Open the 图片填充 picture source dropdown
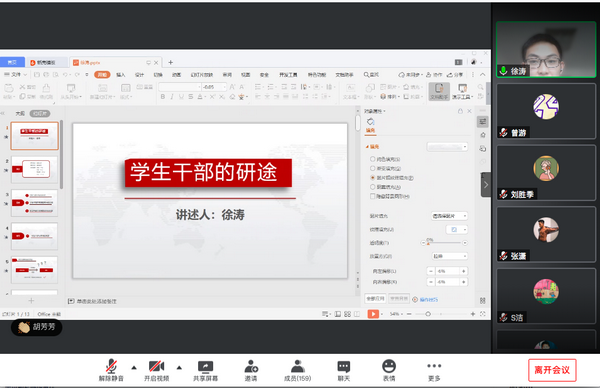Image resolution: width=600 pixels, height=388 pixels. pos(449,216)
